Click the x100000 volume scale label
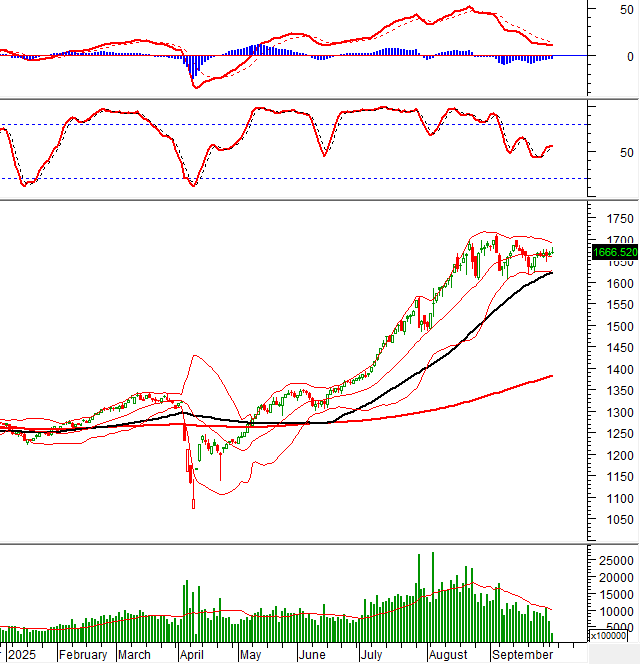 (612, 635)
